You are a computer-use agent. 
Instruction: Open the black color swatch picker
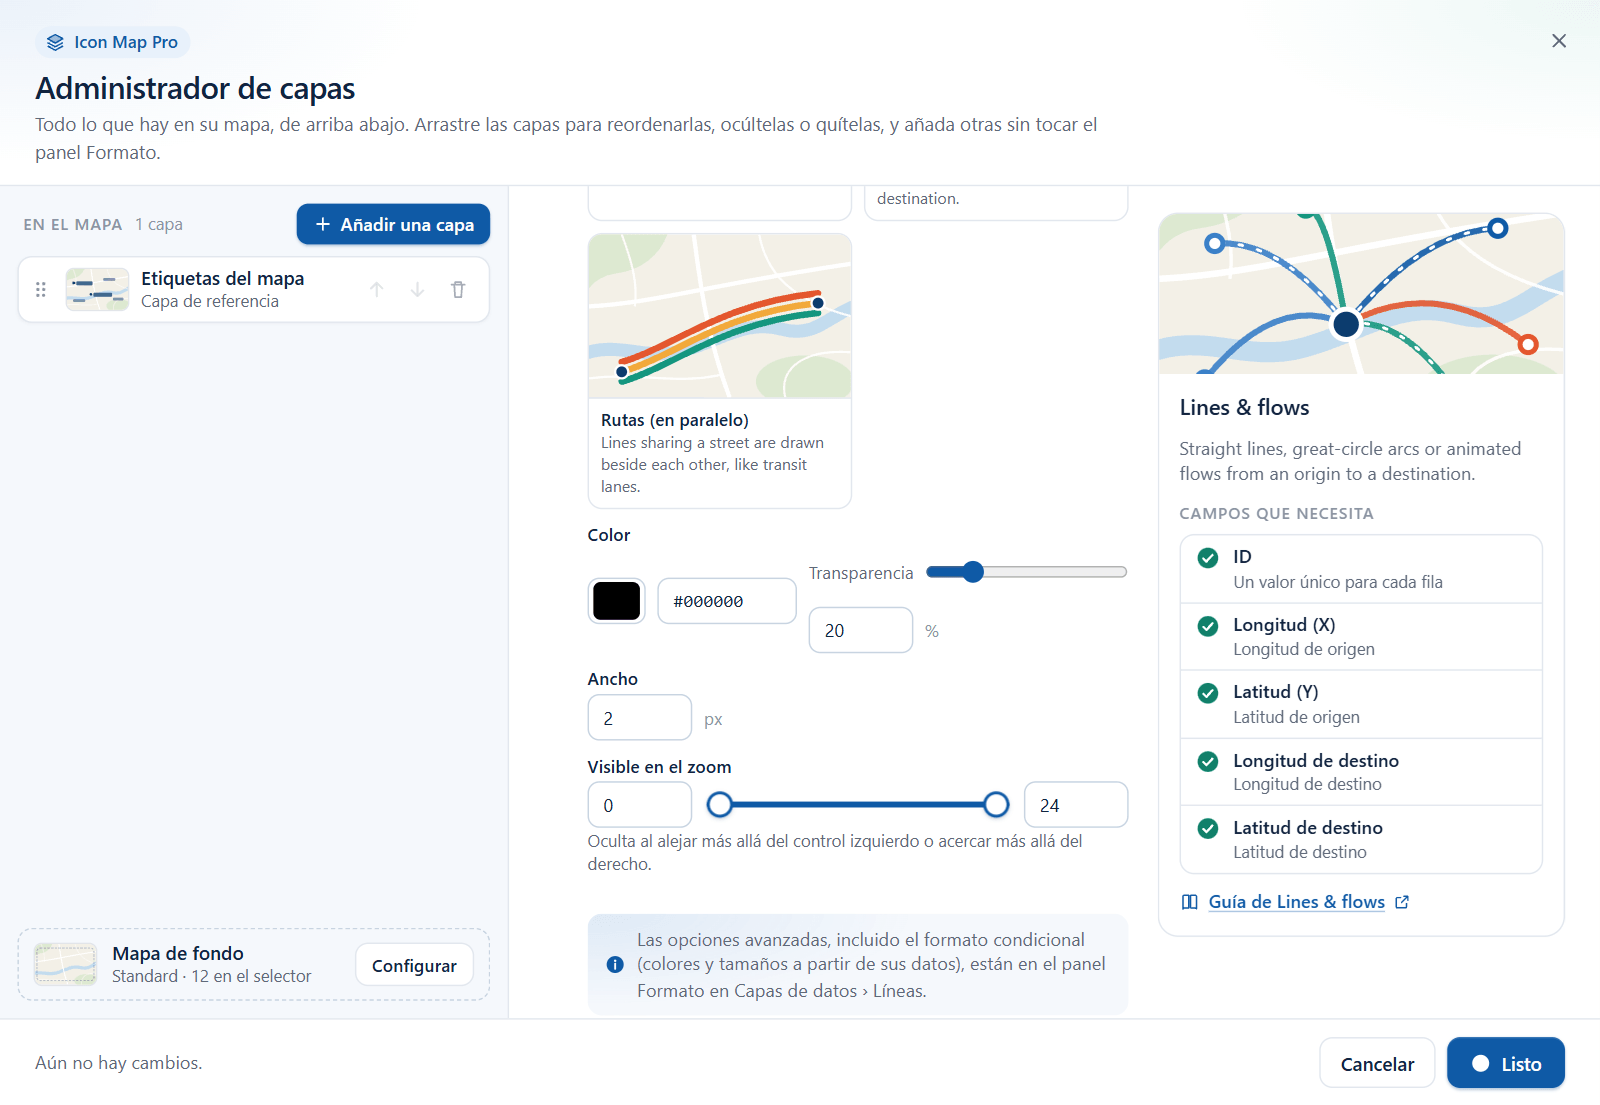pyautogui.click(x=616, y=601)
